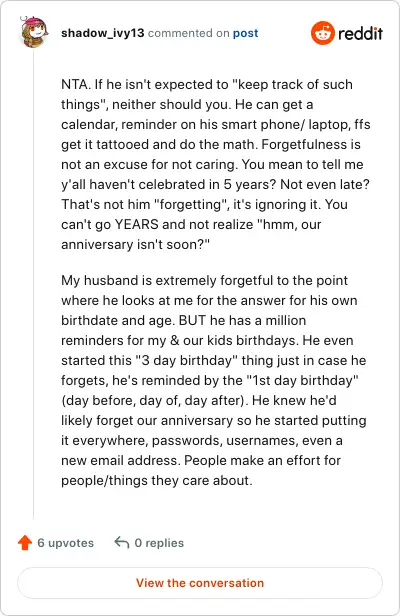Image resolution: width=400 pixels, height=616 pixels.
Task: Click the quoted phrase "1st day birthday"
Action: pos(303,380)
